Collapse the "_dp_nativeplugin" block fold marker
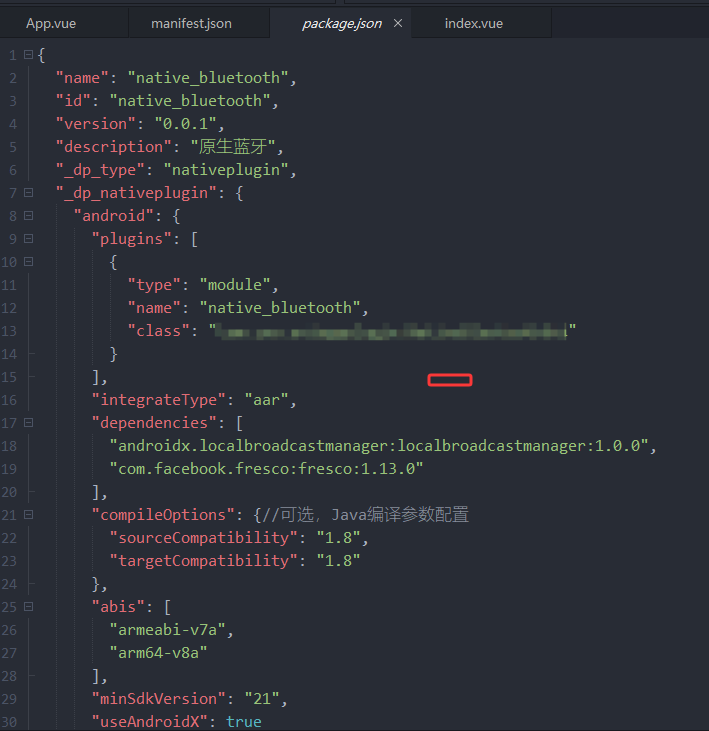Viewport: 709px width, 731px height. click(28, 193)
